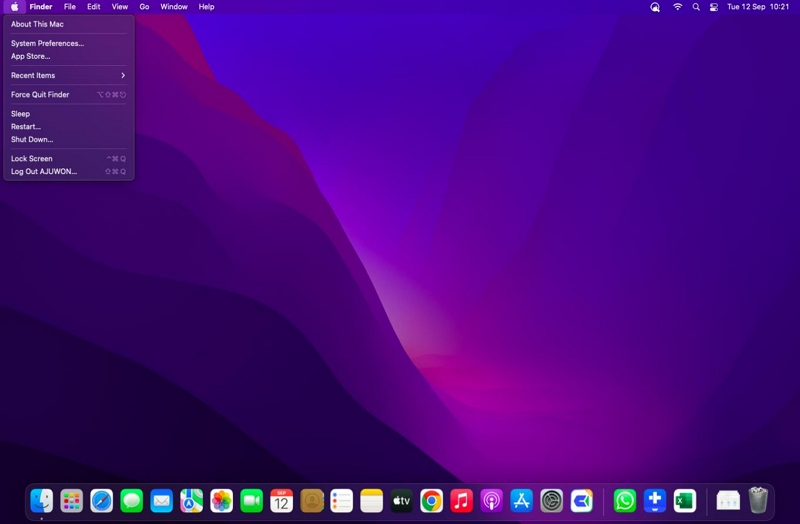The height and width of the screenshot is (524, 800).
Task: Open the Calendar icon showing 12
Action: tap(282, 501)
